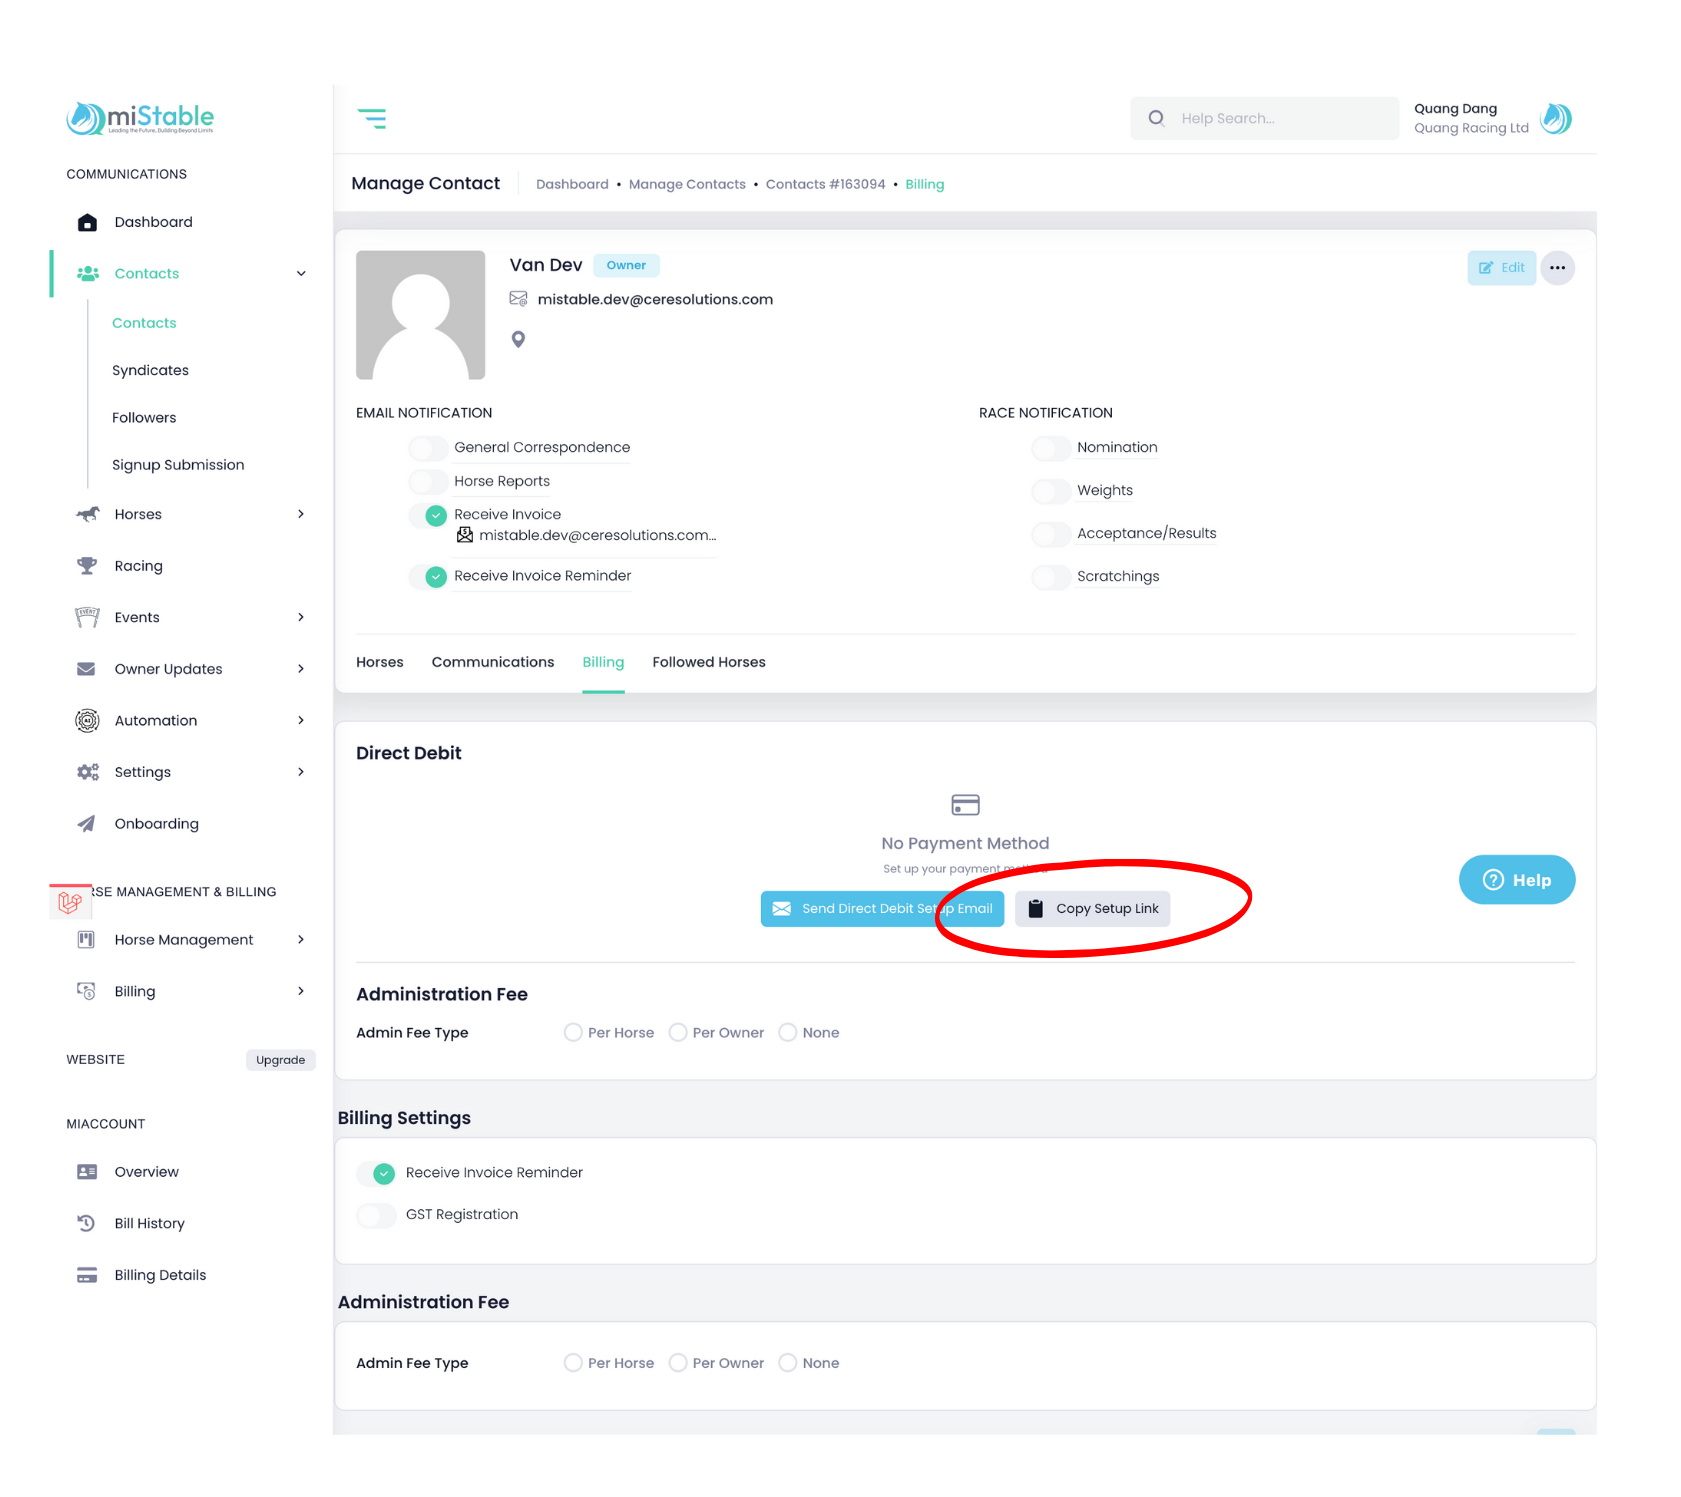This screenshot has width=1681, height=1497.
Task: Click the miStable logo
Action: tap(140, 118)
